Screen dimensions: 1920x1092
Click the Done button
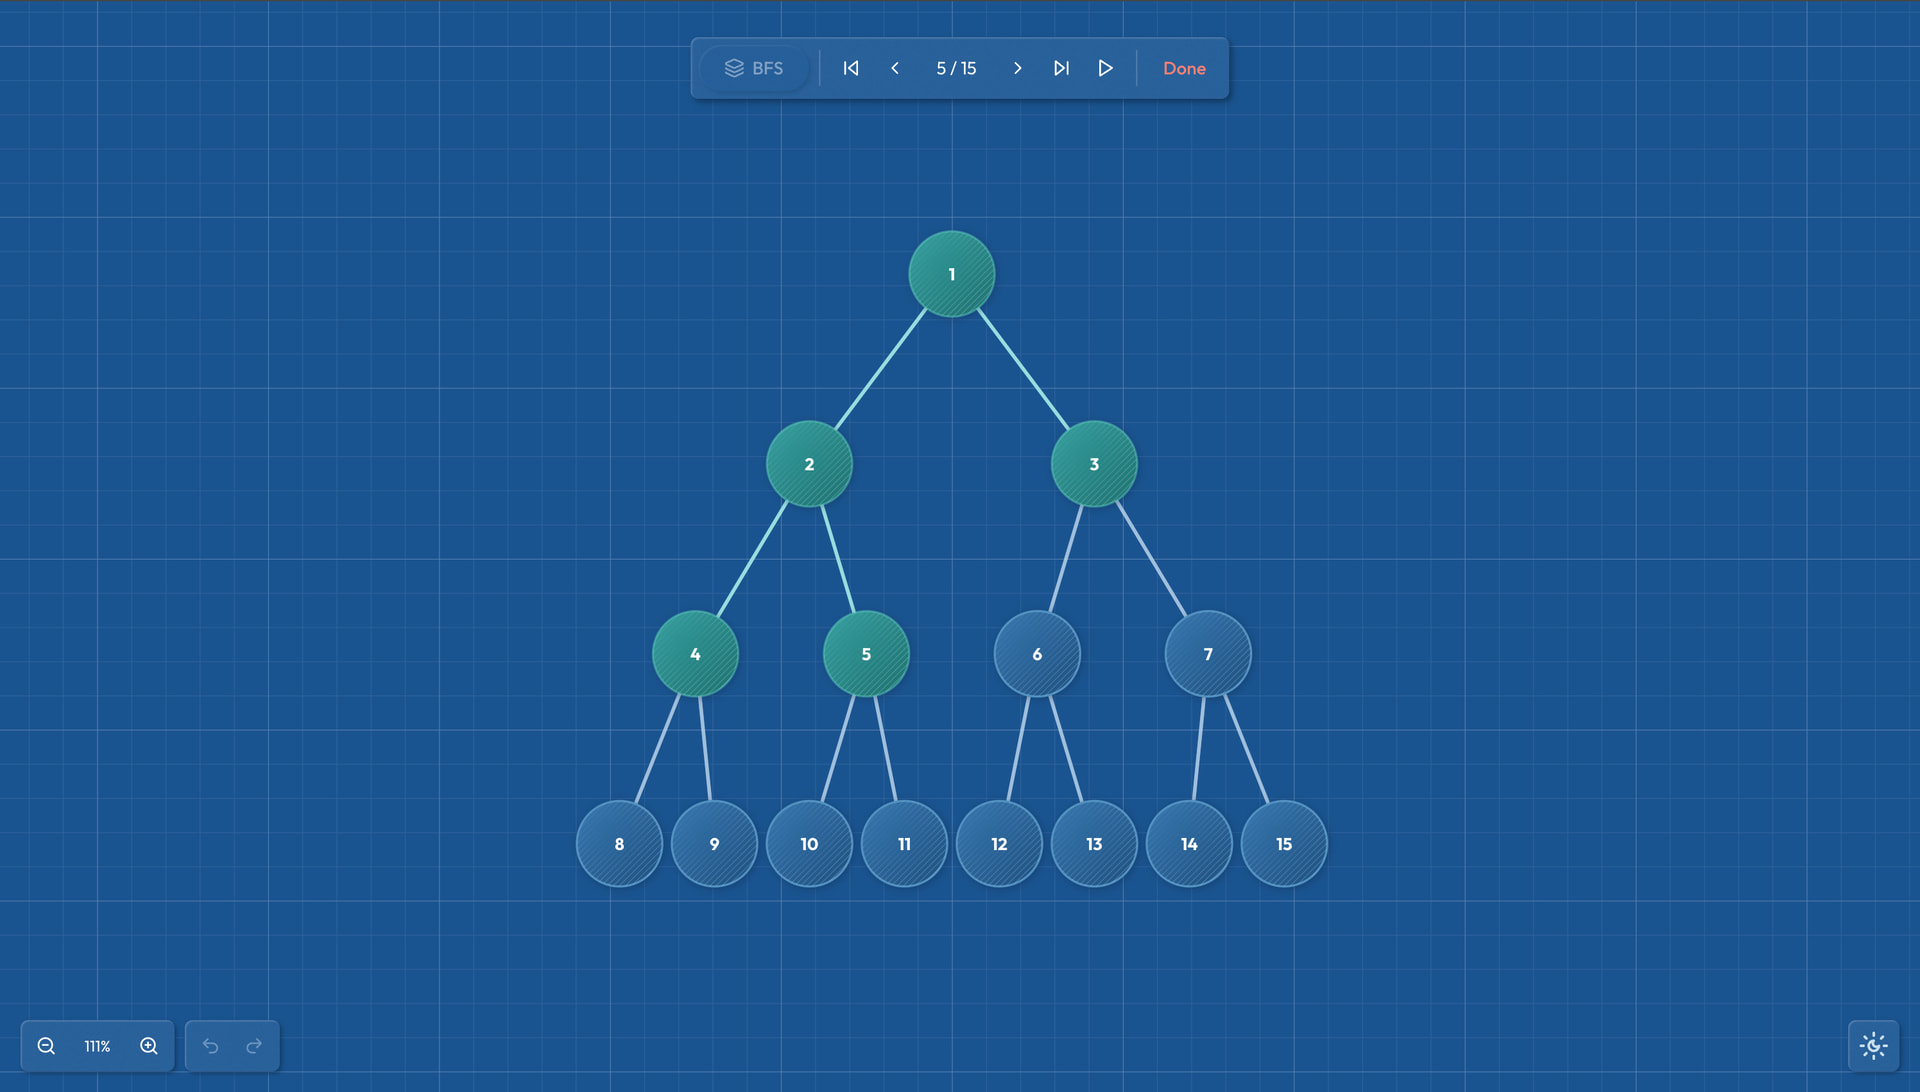[1184, 68]
